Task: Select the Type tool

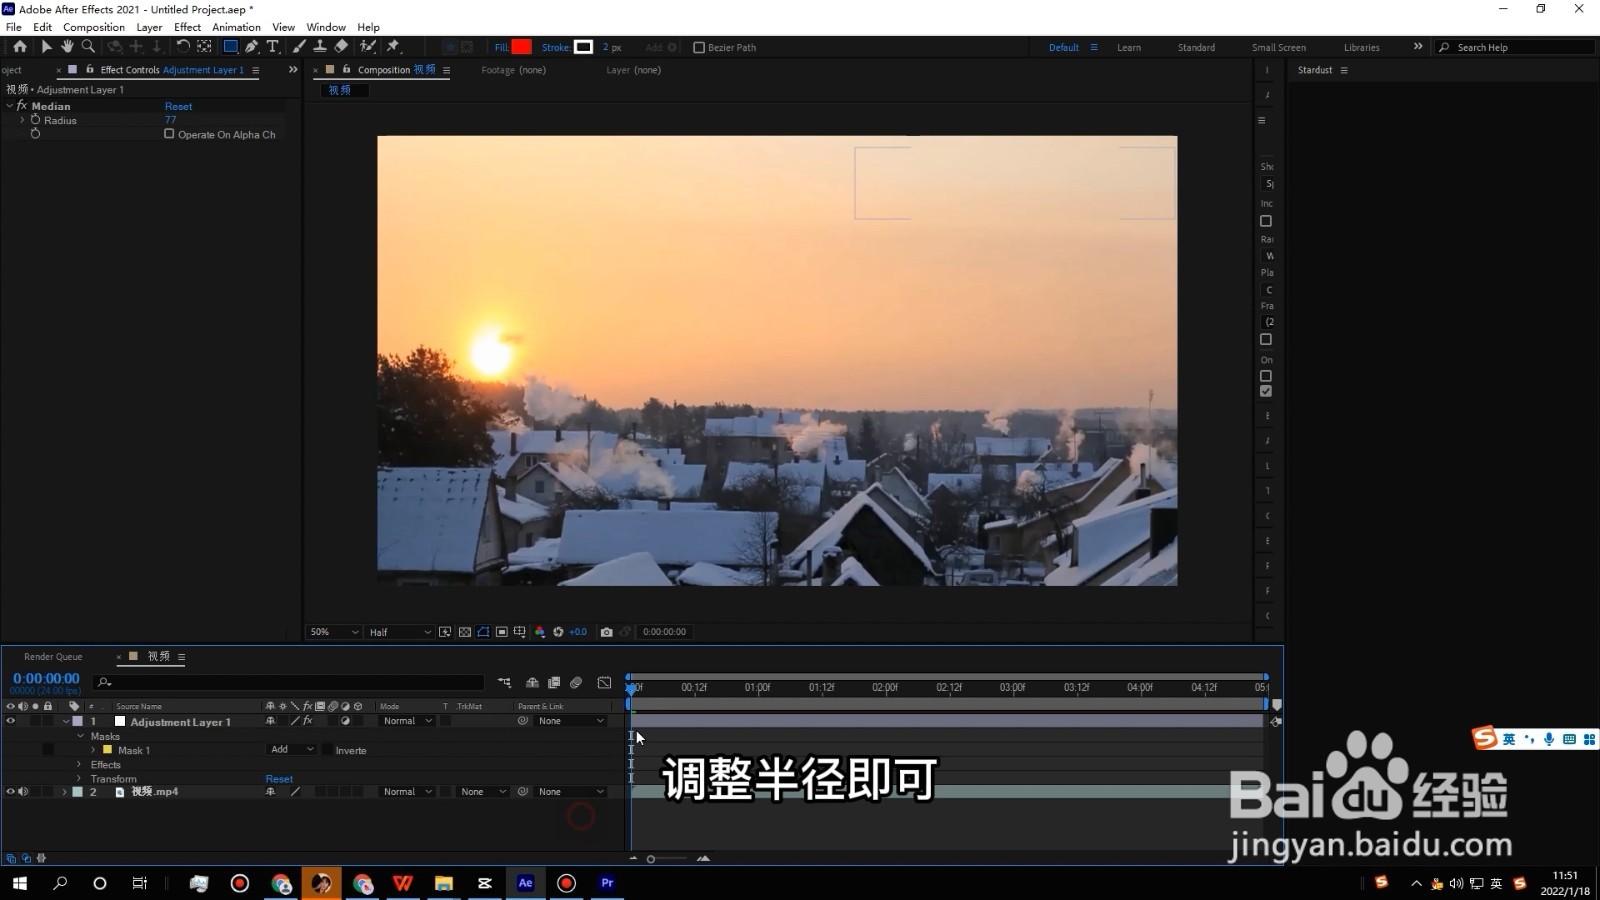Action: (x=273, y=46)
